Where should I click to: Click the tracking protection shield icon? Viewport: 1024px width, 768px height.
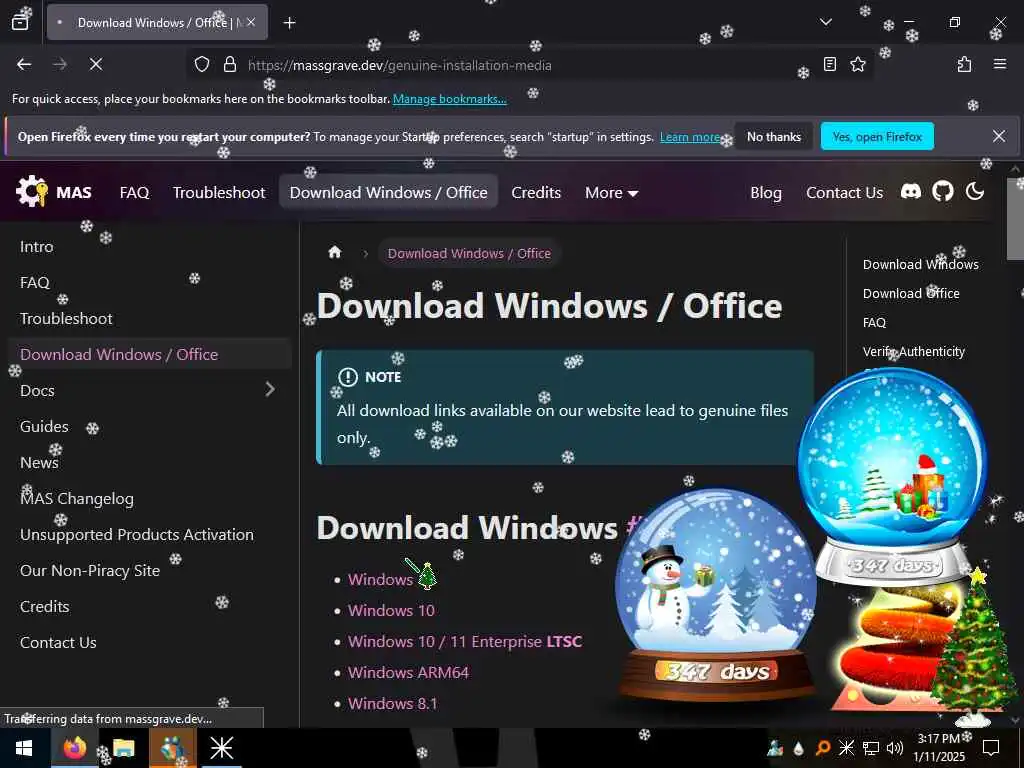(x=202, y=64)
